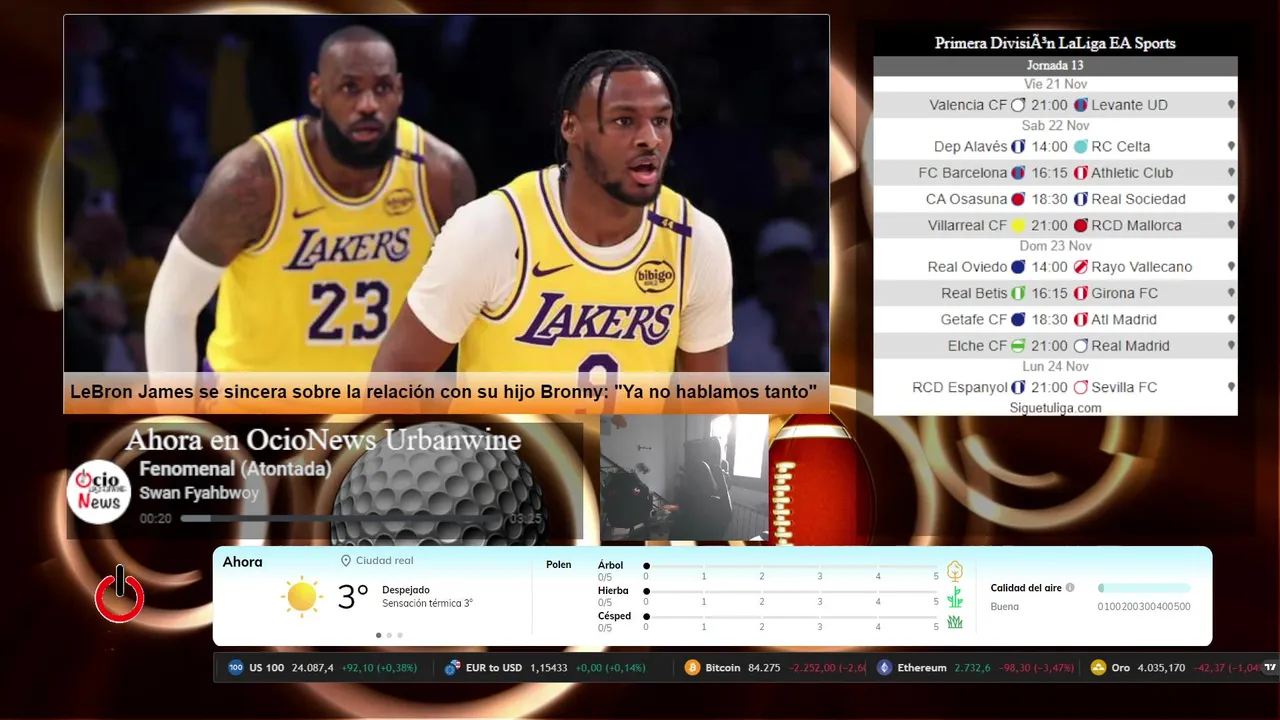
Task: Click the sun icon in weather widget
Action: pyautogui.click(x=301, y=597)
